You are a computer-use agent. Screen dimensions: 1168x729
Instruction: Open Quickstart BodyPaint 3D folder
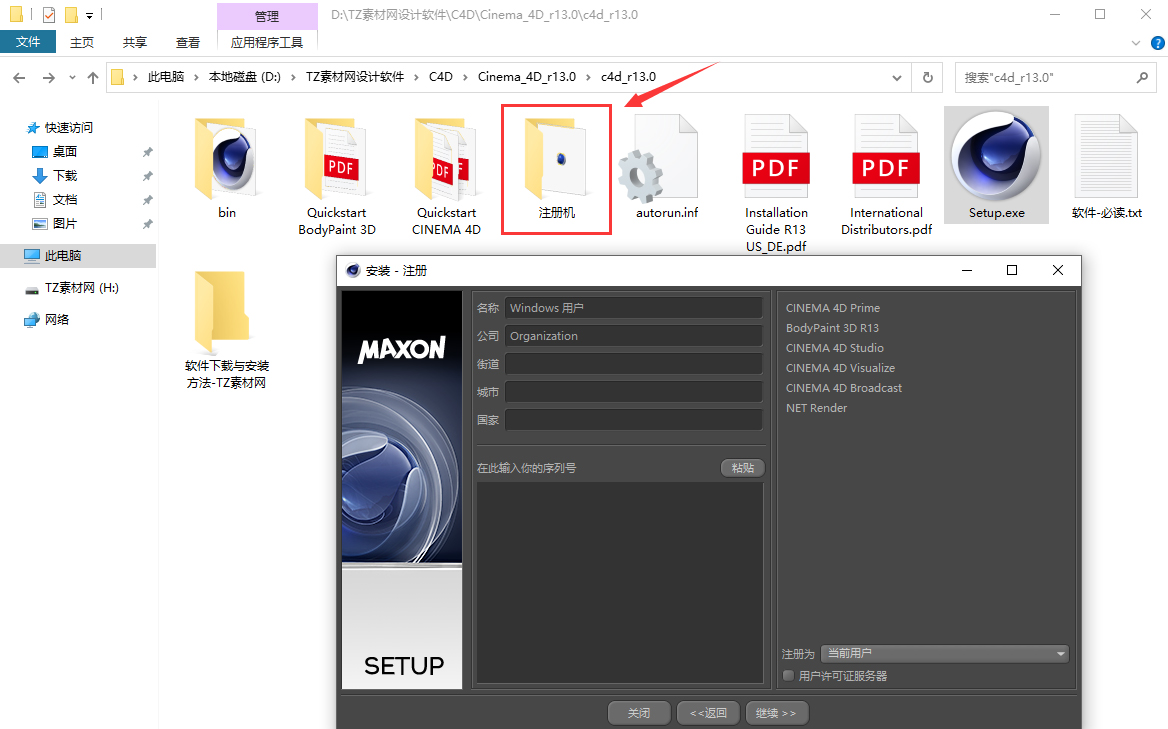[x=337, y=176]
